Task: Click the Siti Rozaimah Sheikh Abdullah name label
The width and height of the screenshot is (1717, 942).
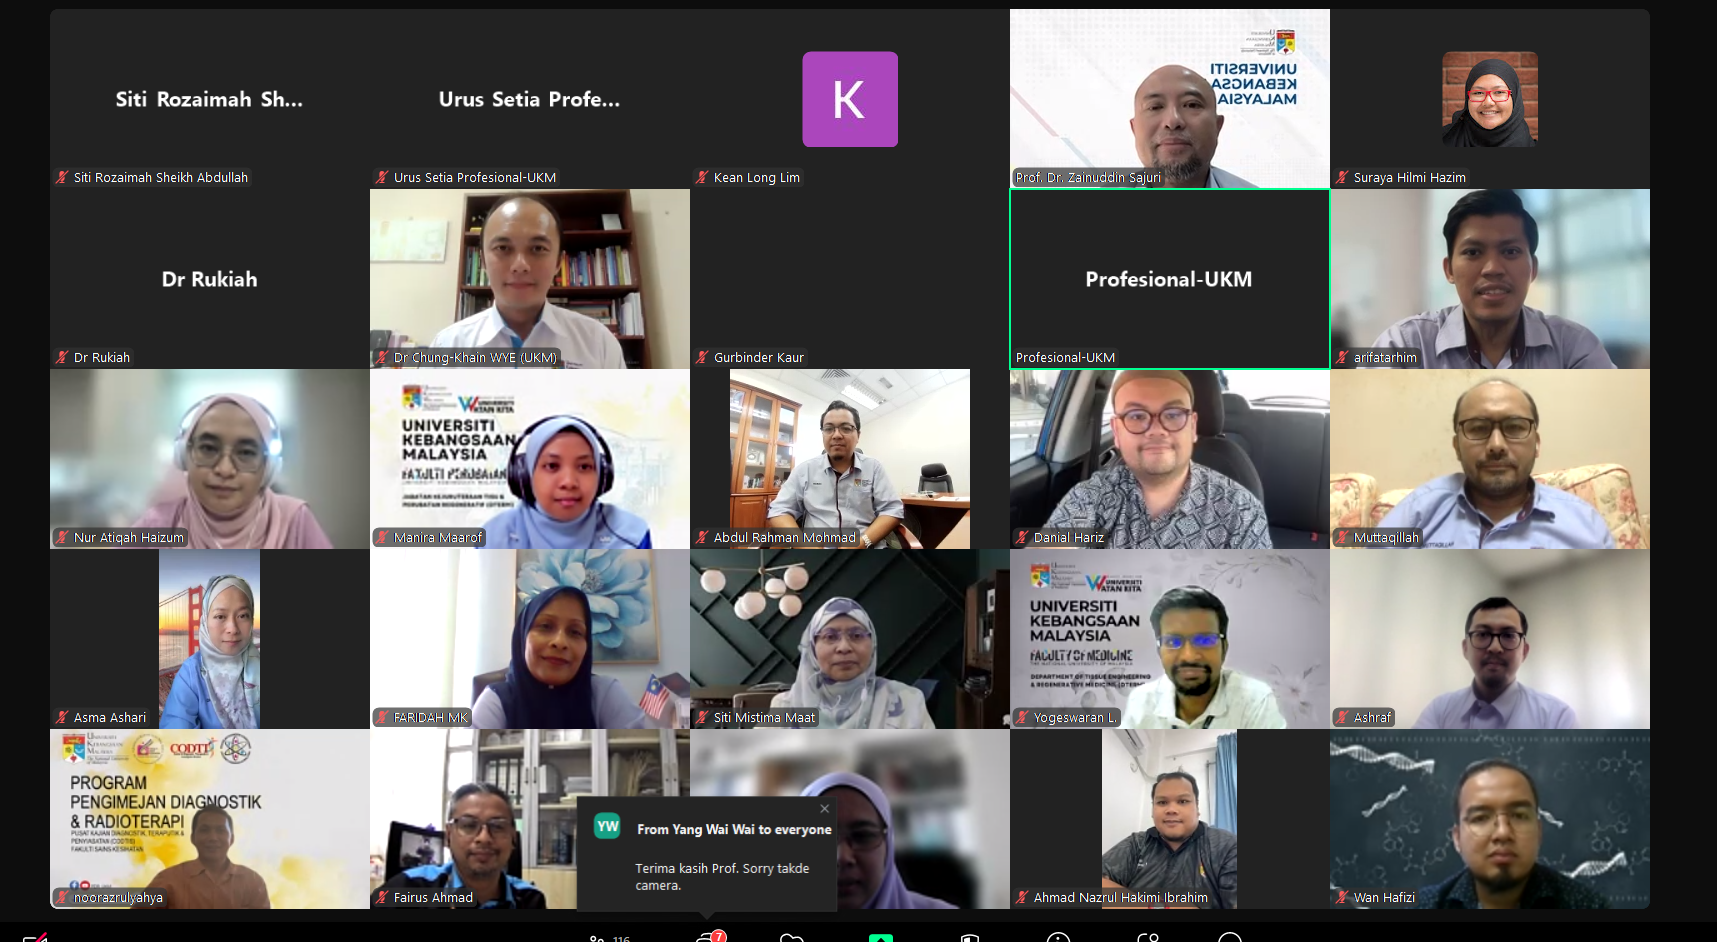Action: (x=161, y=177)
